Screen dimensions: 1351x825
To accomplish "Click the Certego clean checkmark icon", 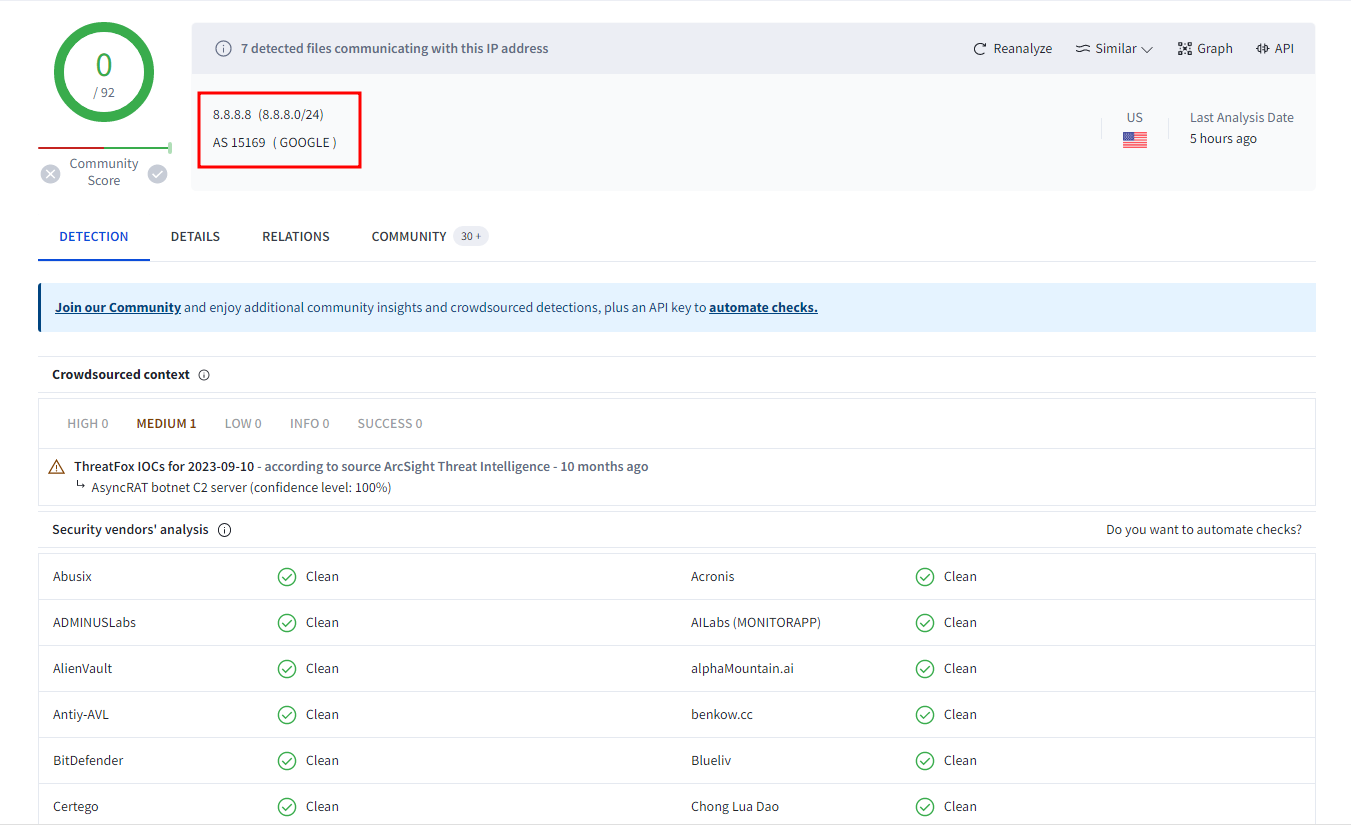I will [x=287, y=807].
